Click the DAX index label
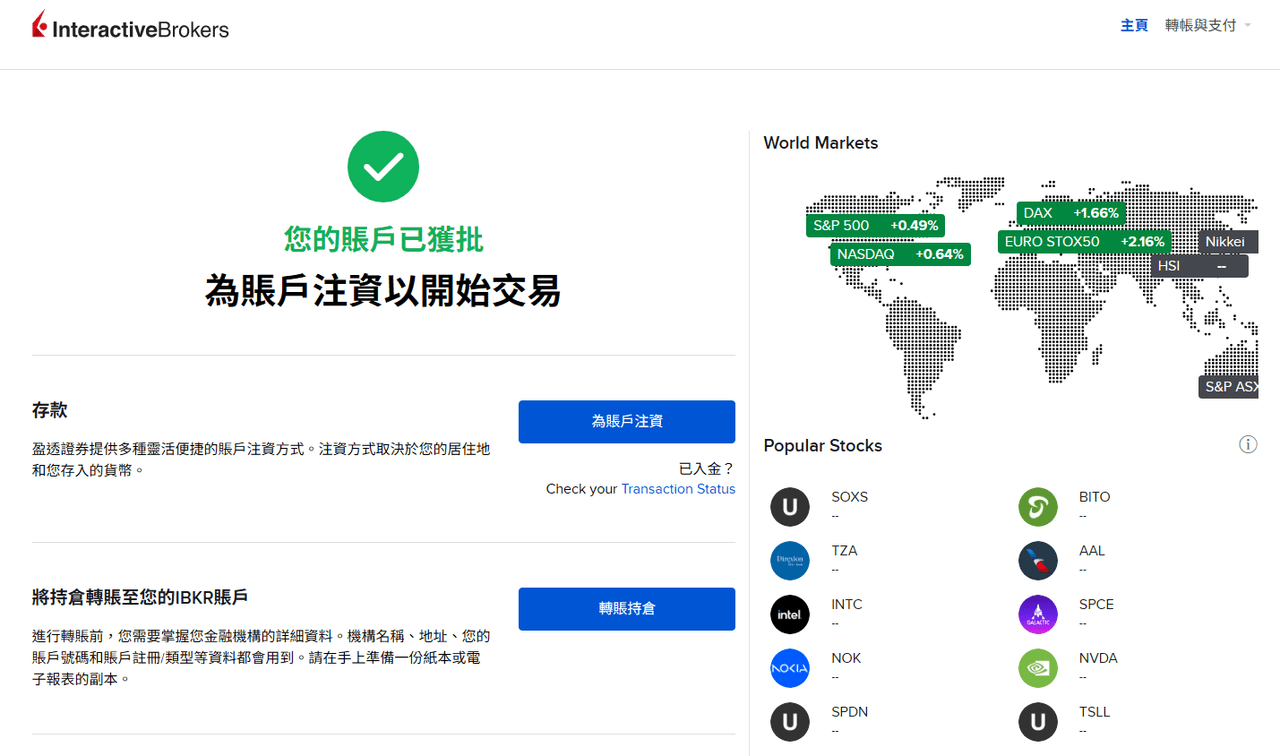This screenshot has width=1280, height=756. coord(1072,213)
